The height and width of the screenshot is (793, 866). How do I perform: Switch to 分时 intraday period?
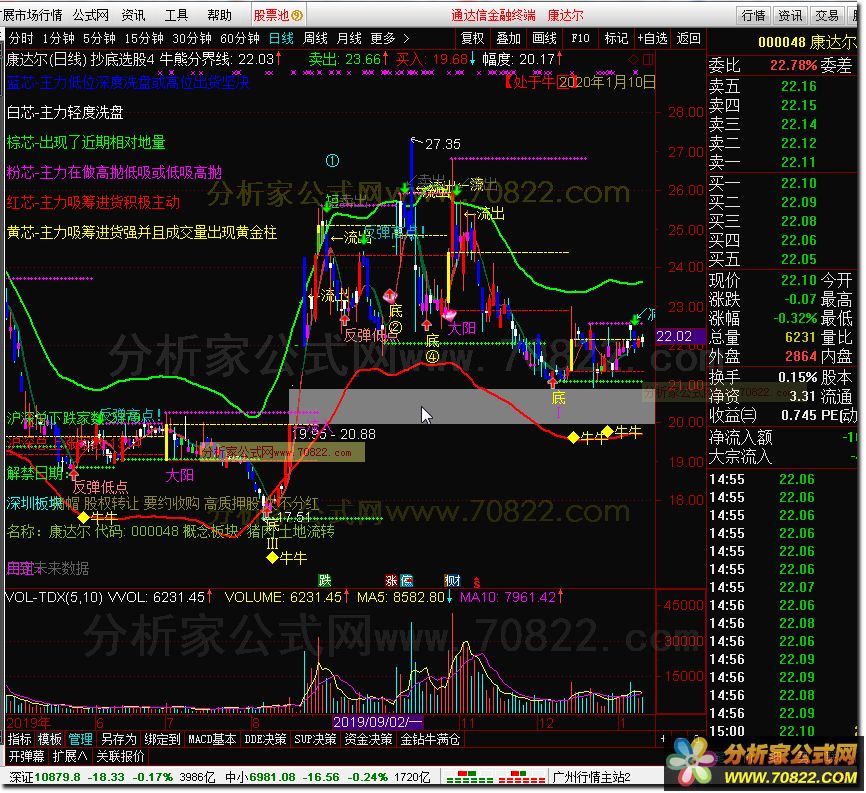click(21, 38)
